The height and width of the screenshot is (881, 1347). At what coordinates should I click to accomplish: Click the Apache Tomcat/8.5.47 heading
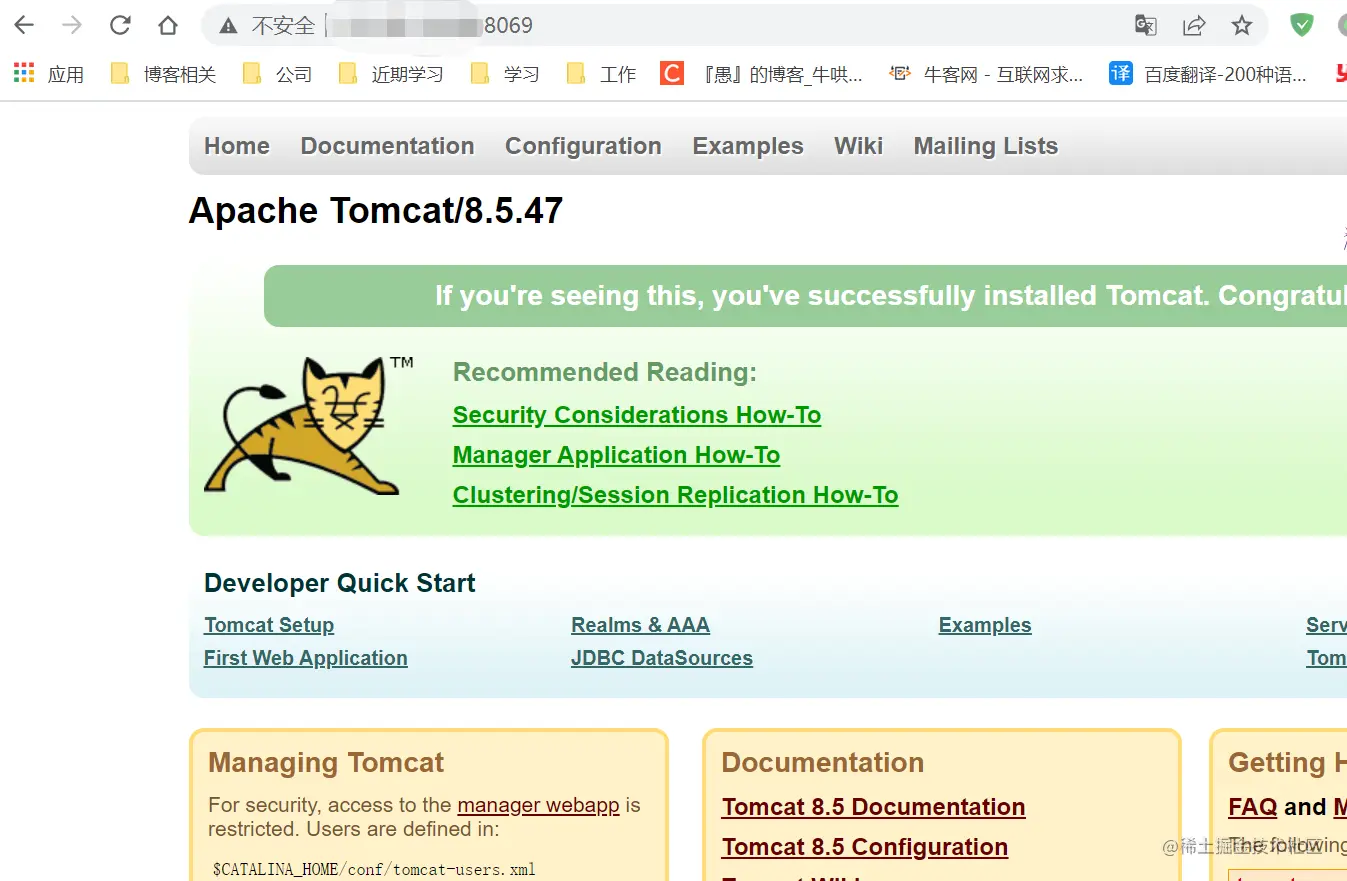[x=376, y=211]
